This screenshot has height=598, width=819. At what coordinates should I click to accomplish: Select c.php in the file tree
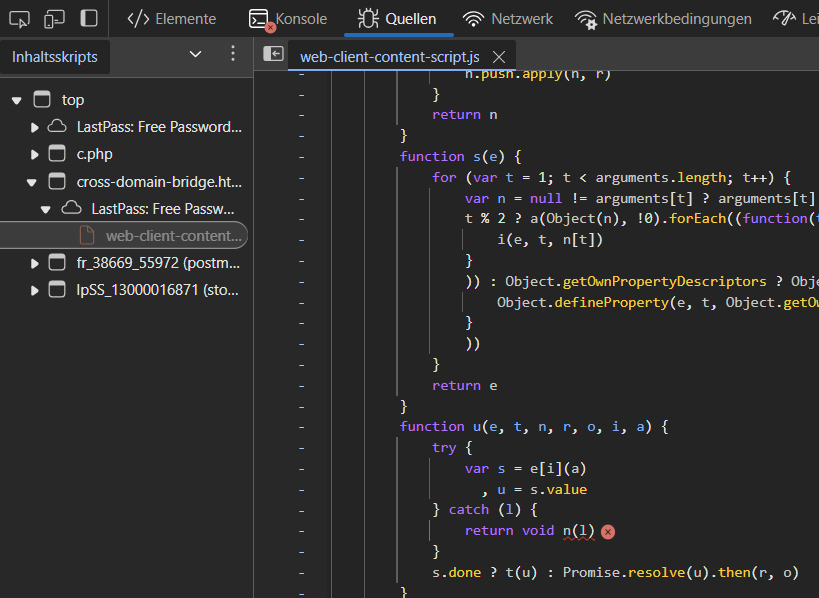tap(95, 154)
